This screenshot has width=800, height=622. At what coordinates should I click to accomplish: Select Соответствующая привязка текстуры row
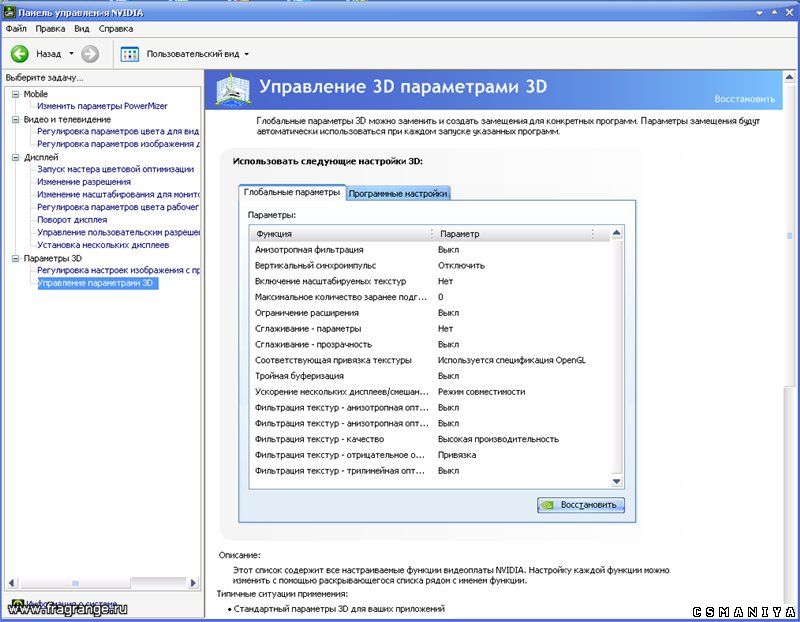coord(430,361)
